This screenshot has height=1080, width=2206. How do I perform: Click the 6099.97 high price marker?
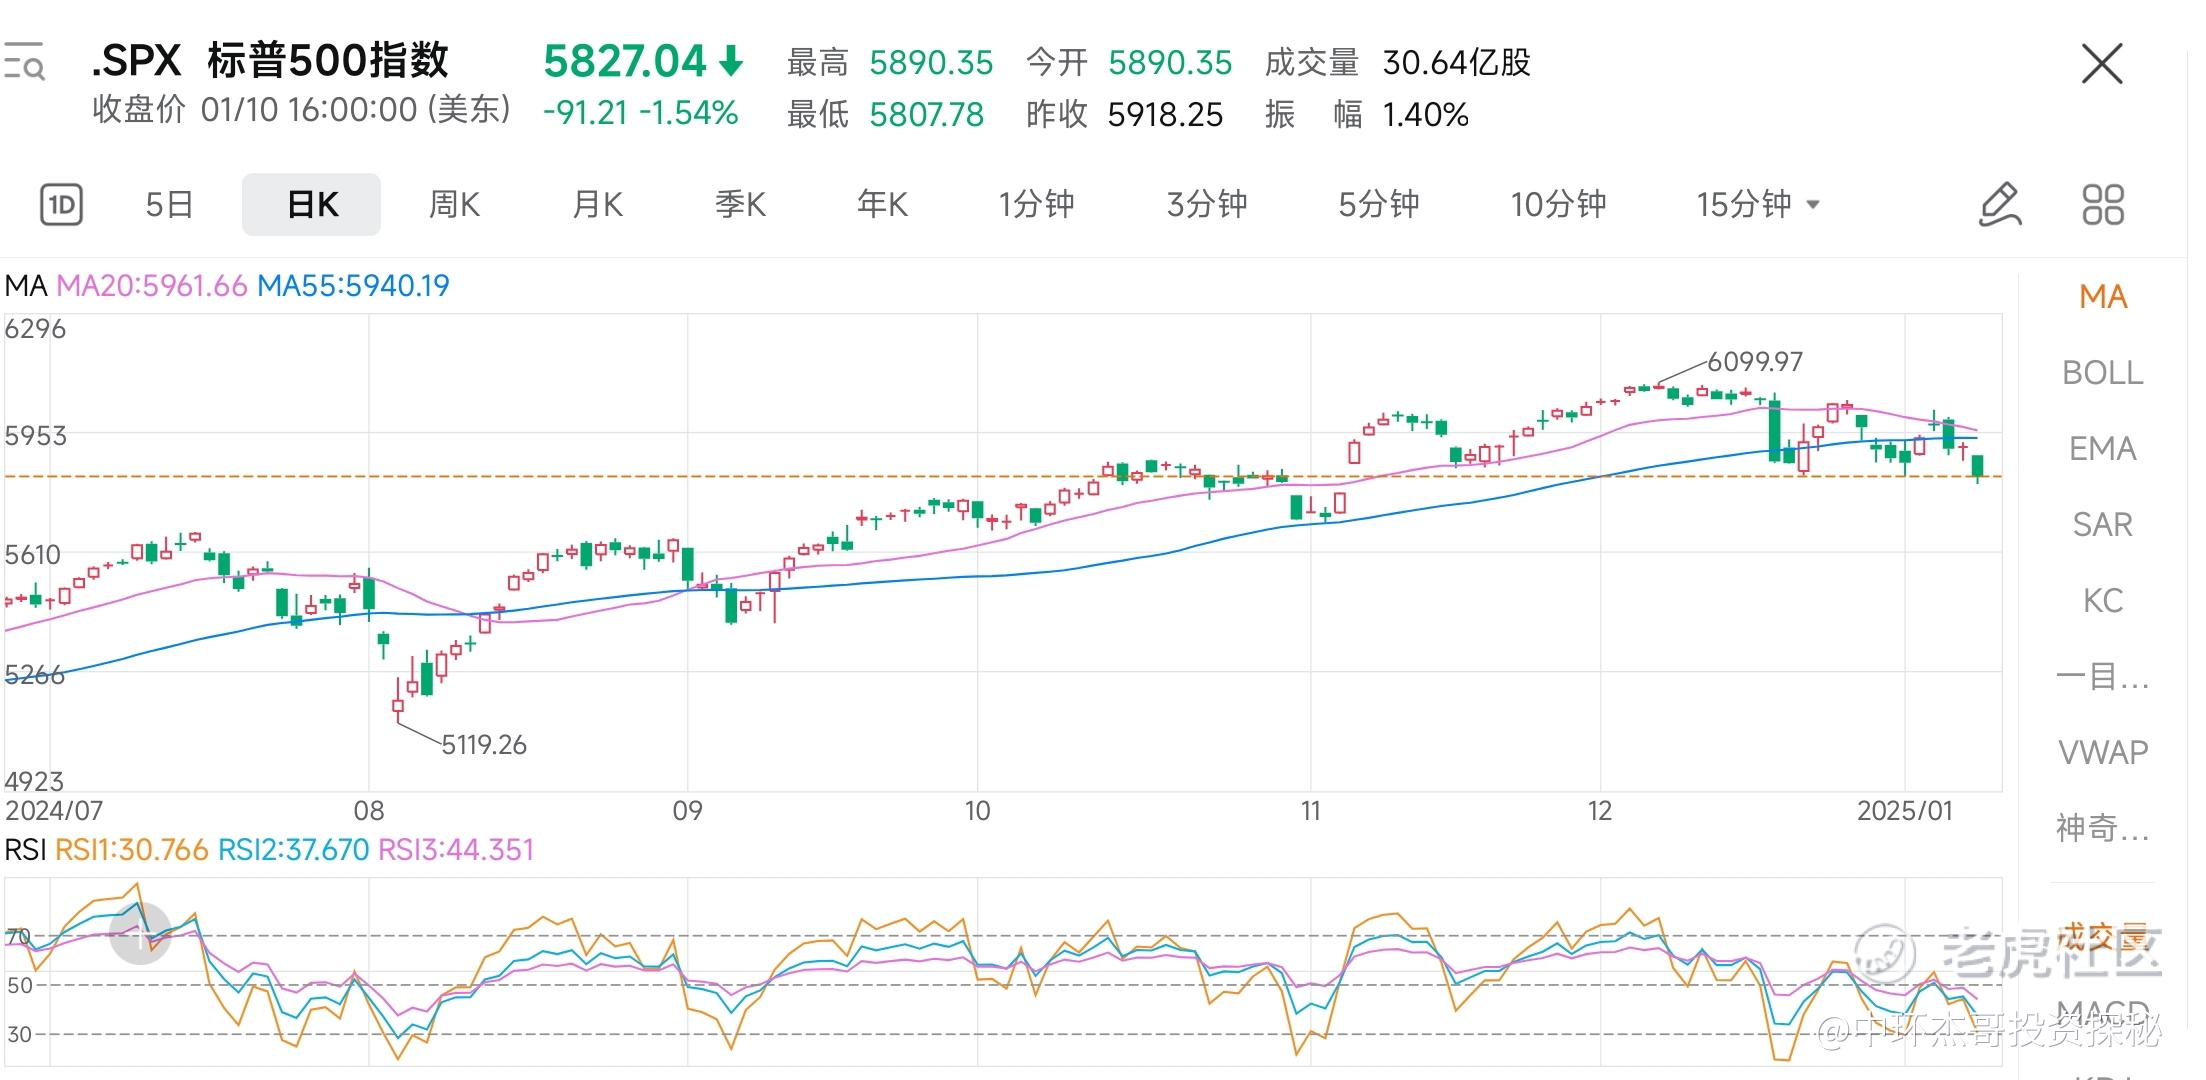(1754, 362)
